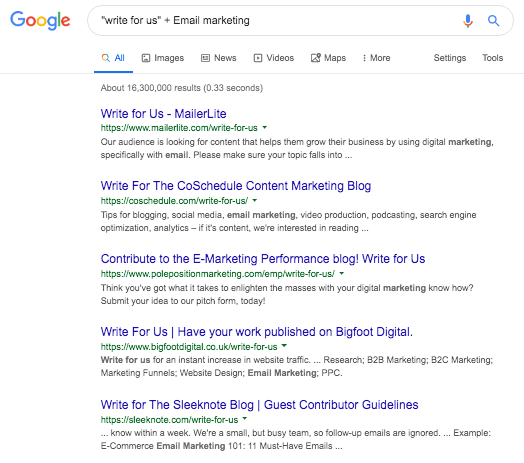The width and height of the screenshot is (524, 463).
Task: Open Write for Us - MailerLite result
Action: [x=163, y=114]
